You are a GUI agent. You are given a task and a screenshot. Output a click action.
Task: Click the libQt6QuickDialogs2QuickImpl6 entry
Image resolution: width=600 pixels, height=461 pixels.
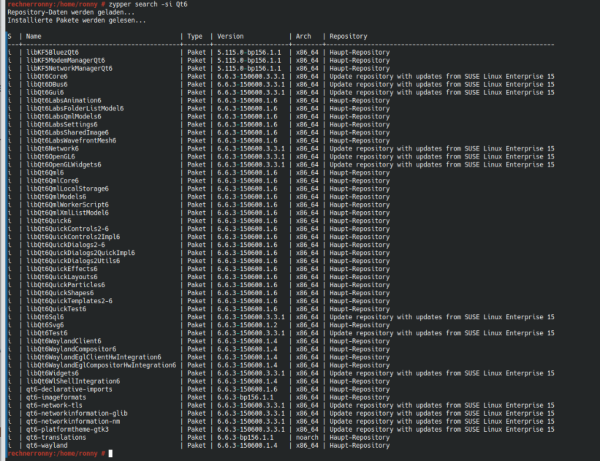tap(80, 253)
